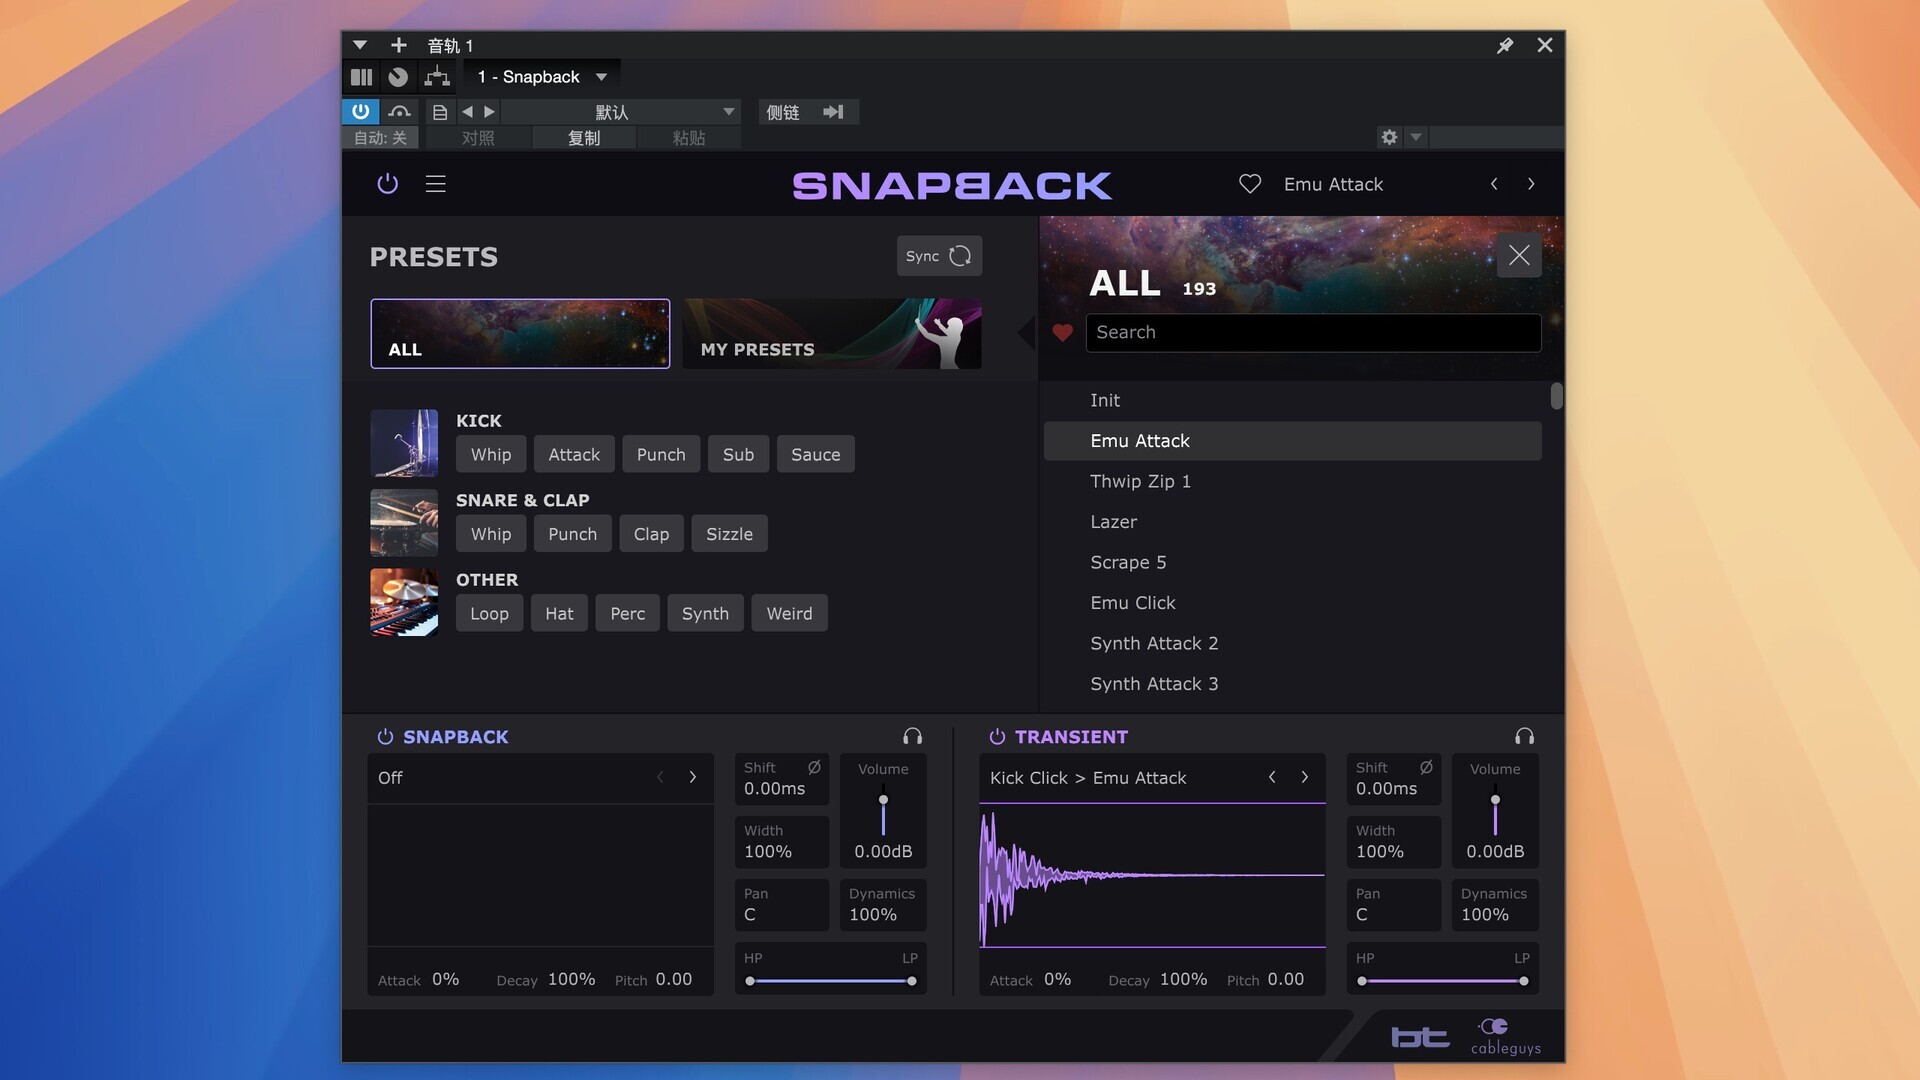The height and width of the screenshot is (1080, 1920).
Task: Click the Sync refresh button
Action: 939,256
